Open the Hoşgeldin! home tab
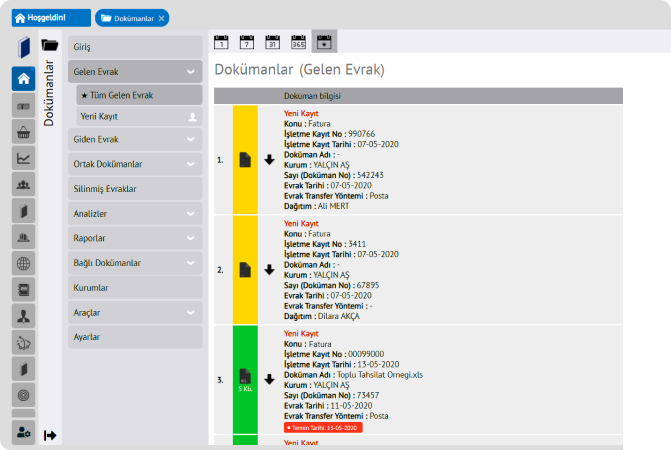Viewport: 671px width, 450px height. 51,18
